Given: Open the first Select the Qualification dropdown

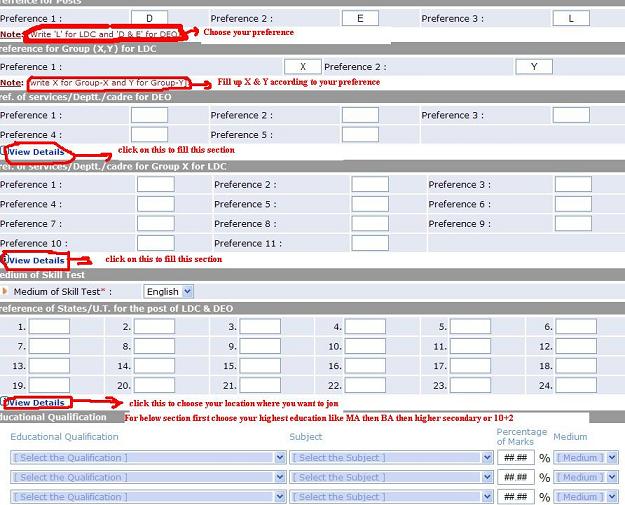Looking at the screenshot, I should point(148,458).
